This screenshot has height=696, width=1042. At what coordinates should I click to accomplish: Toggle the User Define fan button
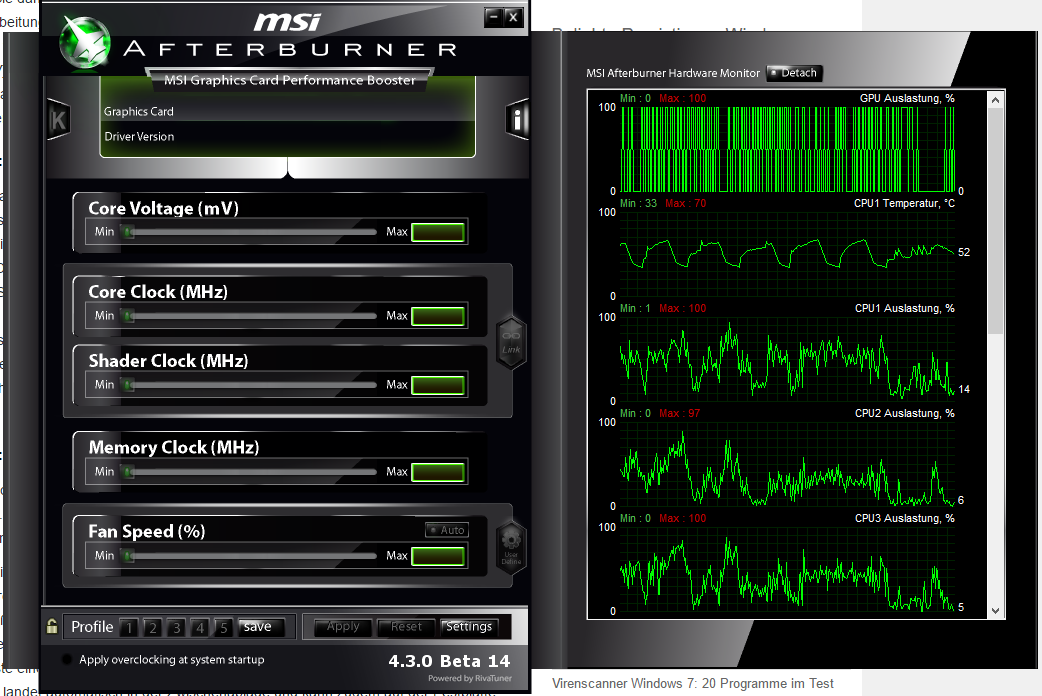point(511,546)
